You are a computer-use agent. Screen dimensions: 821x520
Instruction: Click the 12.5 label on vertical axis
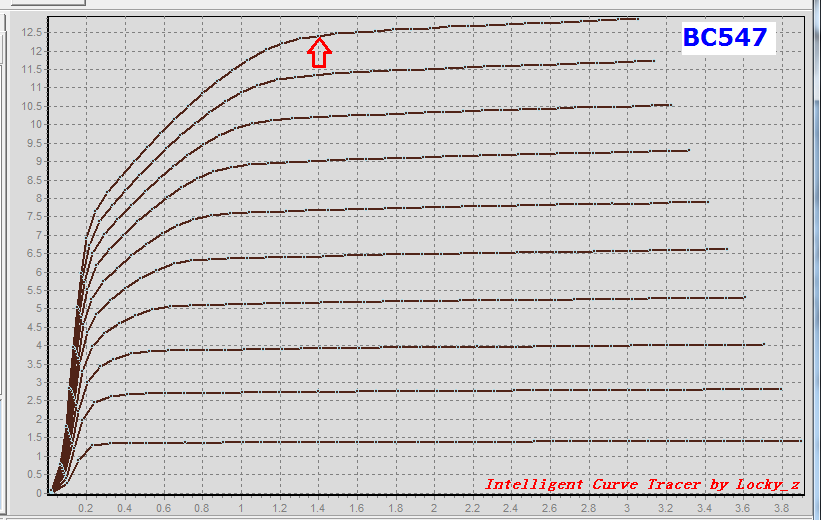(x=31, y=32)
